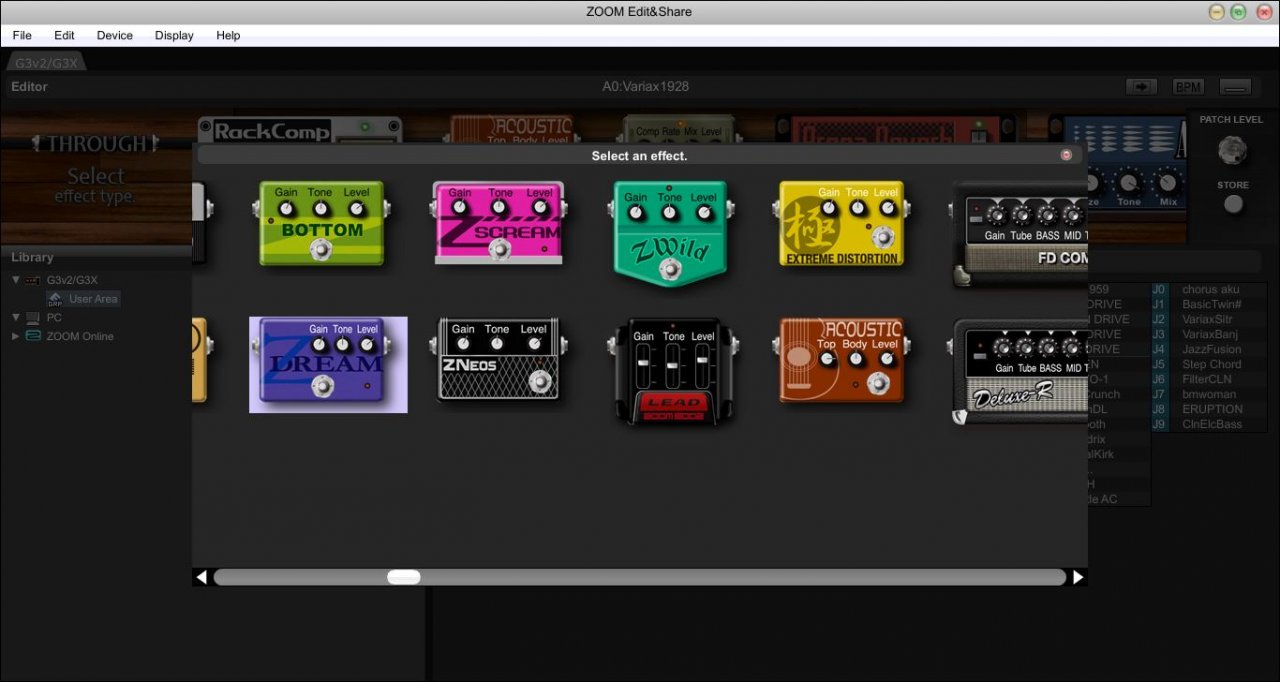Open the Help menu
The image size is (1280, 682).
[x=228, y=35]
